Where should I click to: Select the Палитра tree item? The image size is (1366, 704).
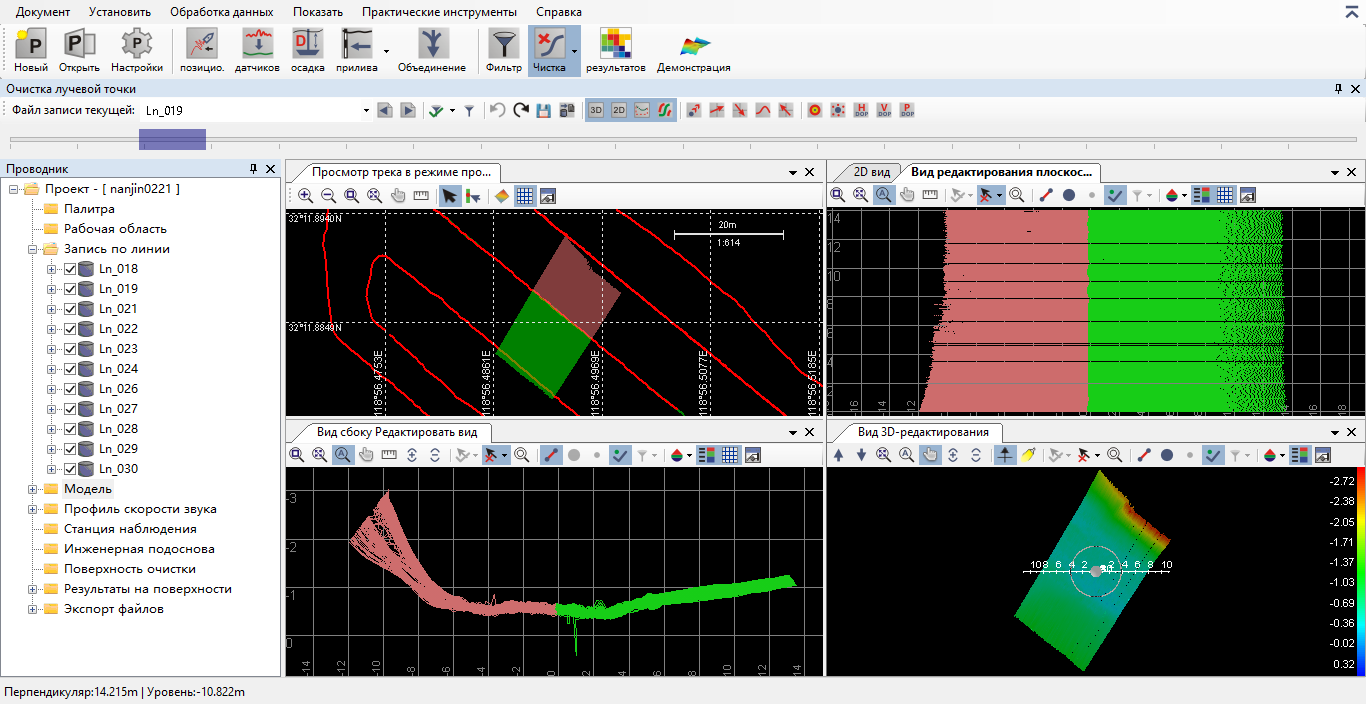(89, 209)
